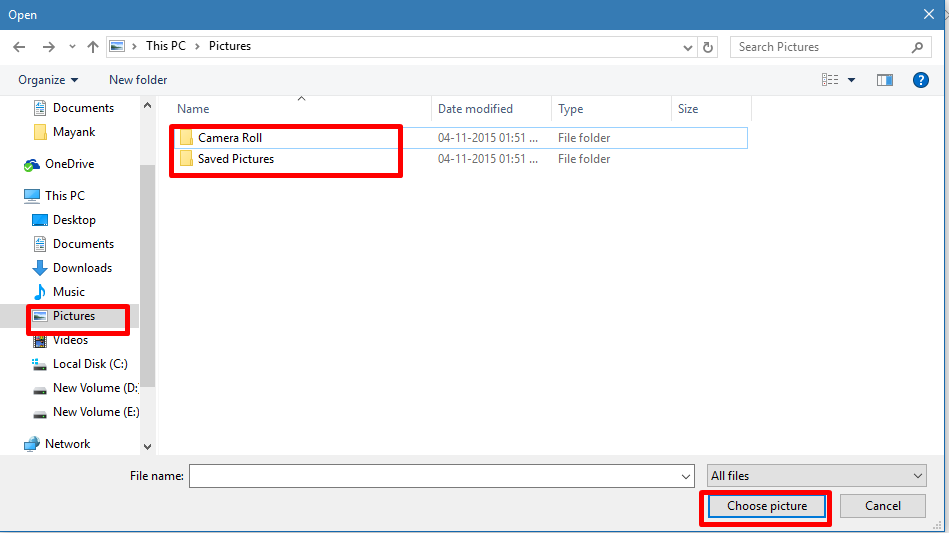Open Desktop in the navigation pane
949x533 pixels.
(x=74, y=220)
